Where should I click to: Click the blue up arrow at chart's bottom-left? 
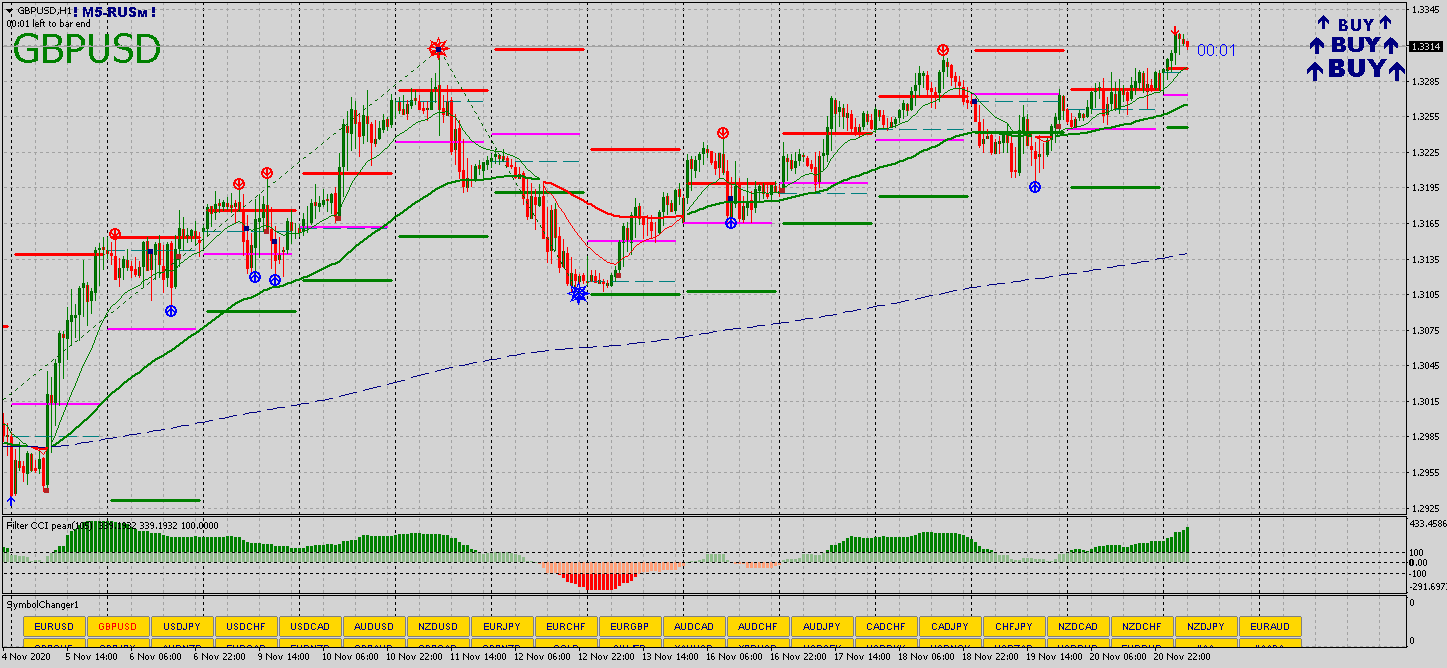click(11, 499)
